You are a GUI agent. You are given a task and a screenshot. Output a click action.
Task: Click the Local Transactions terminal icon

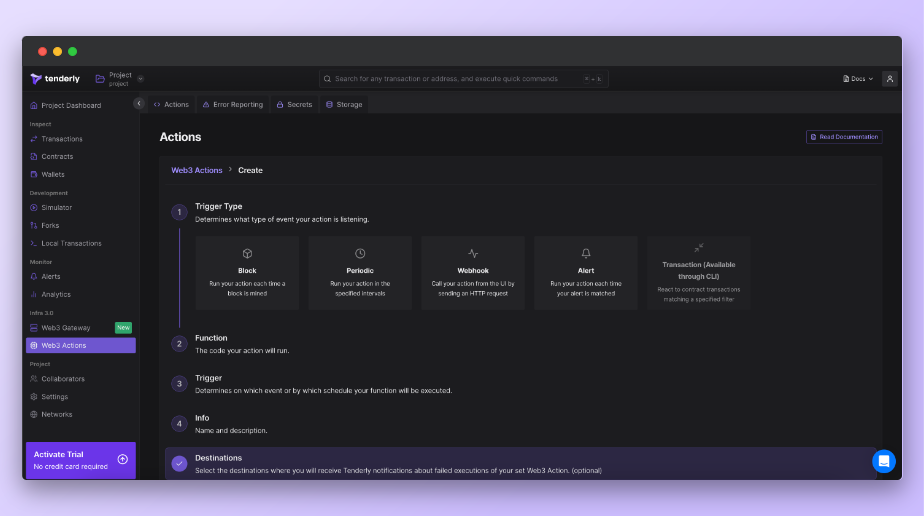click(x=34, y=243)
